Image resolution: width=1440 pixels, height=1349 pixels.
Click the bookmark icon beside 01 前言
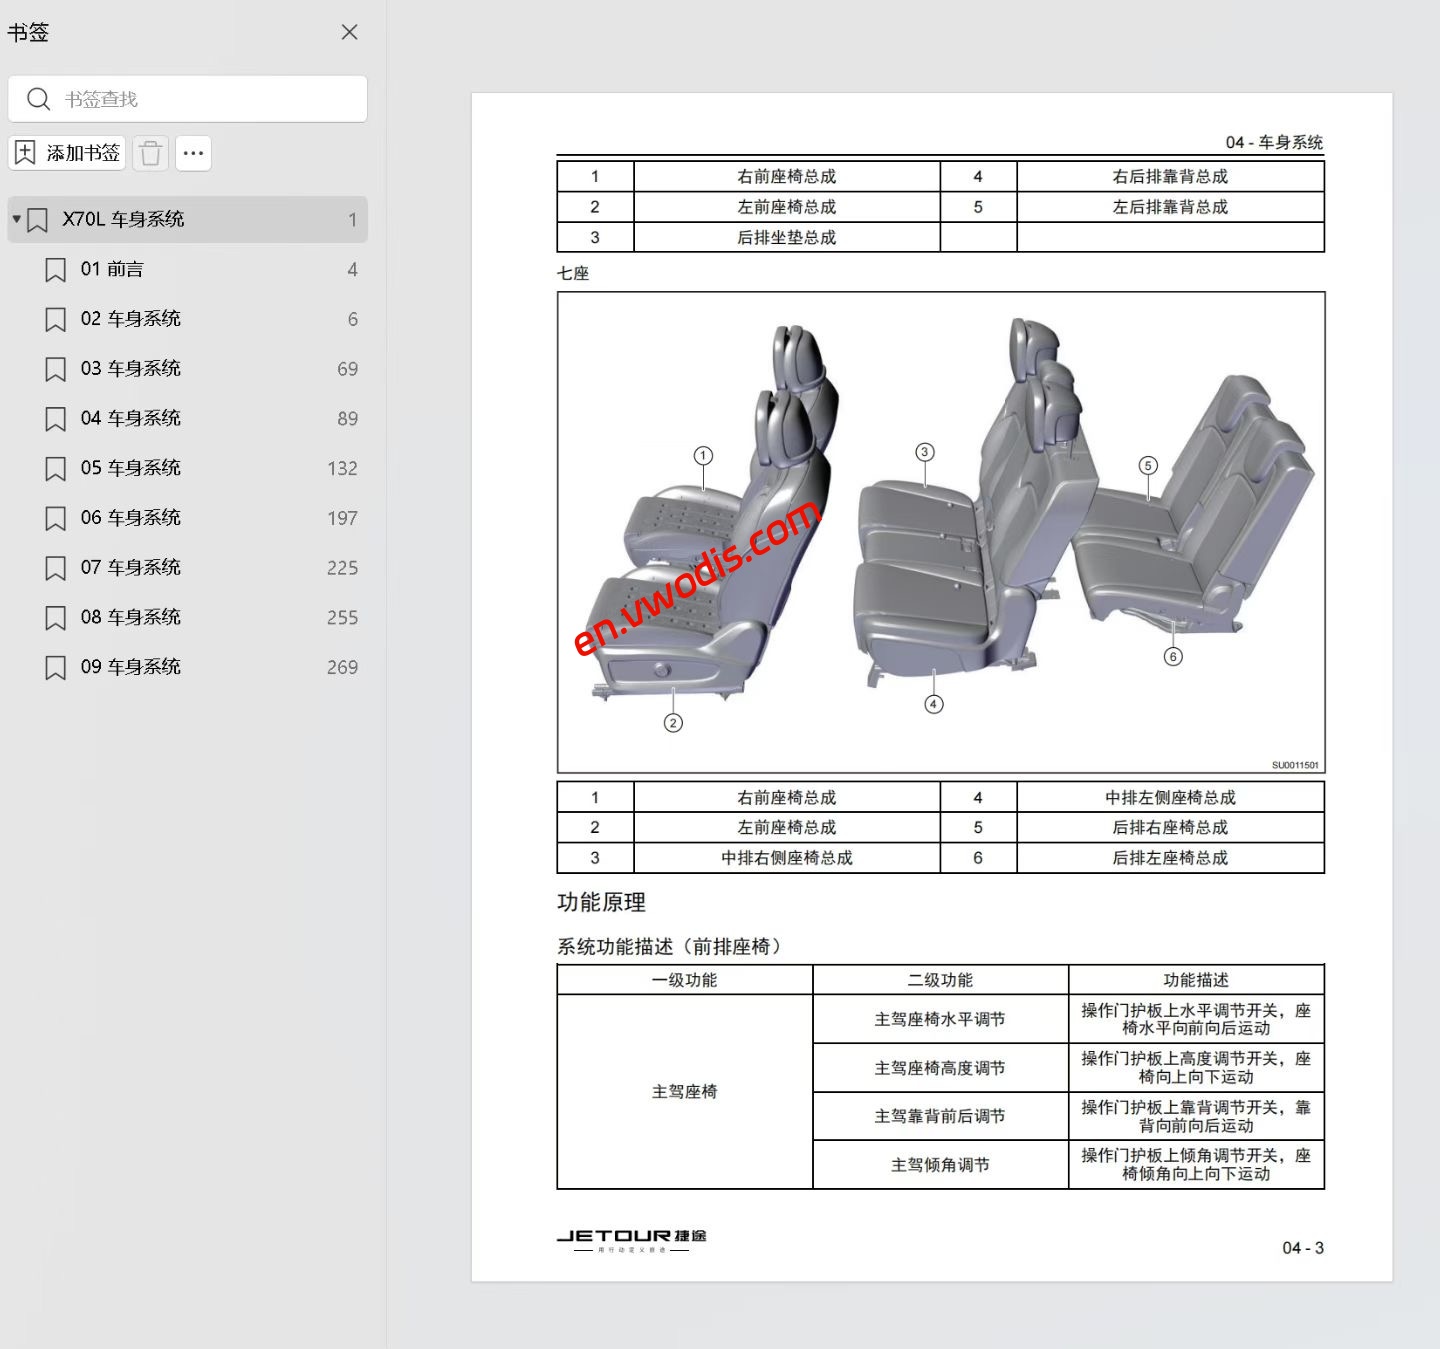pyautogui.click(x=55, y=269)
